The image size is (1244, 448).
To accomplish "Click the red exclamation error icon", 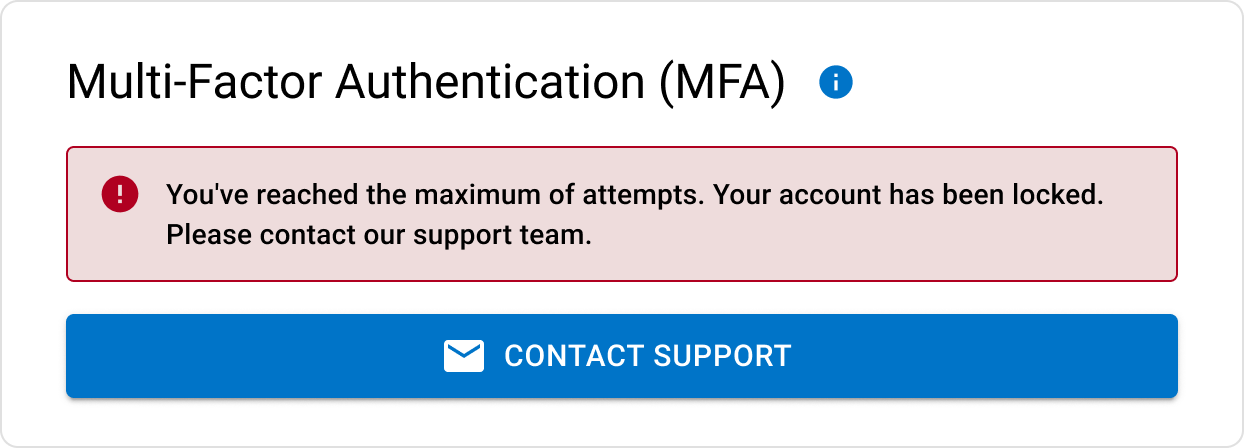I will click(x=119, y=194).
